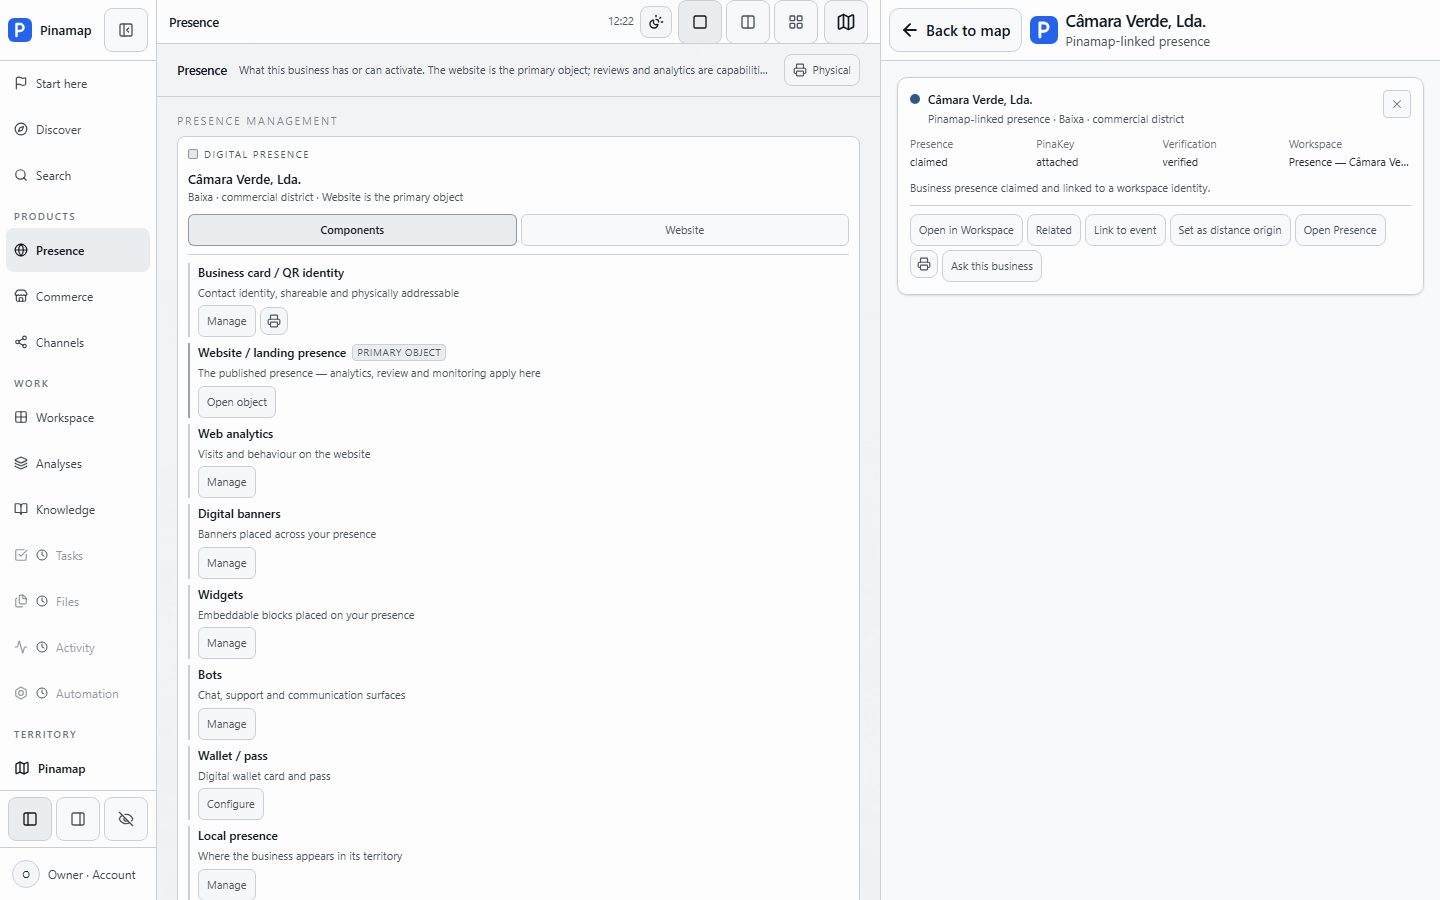
Task: Click the 'Web analytics' heading
Action: (x=235, y=434)
